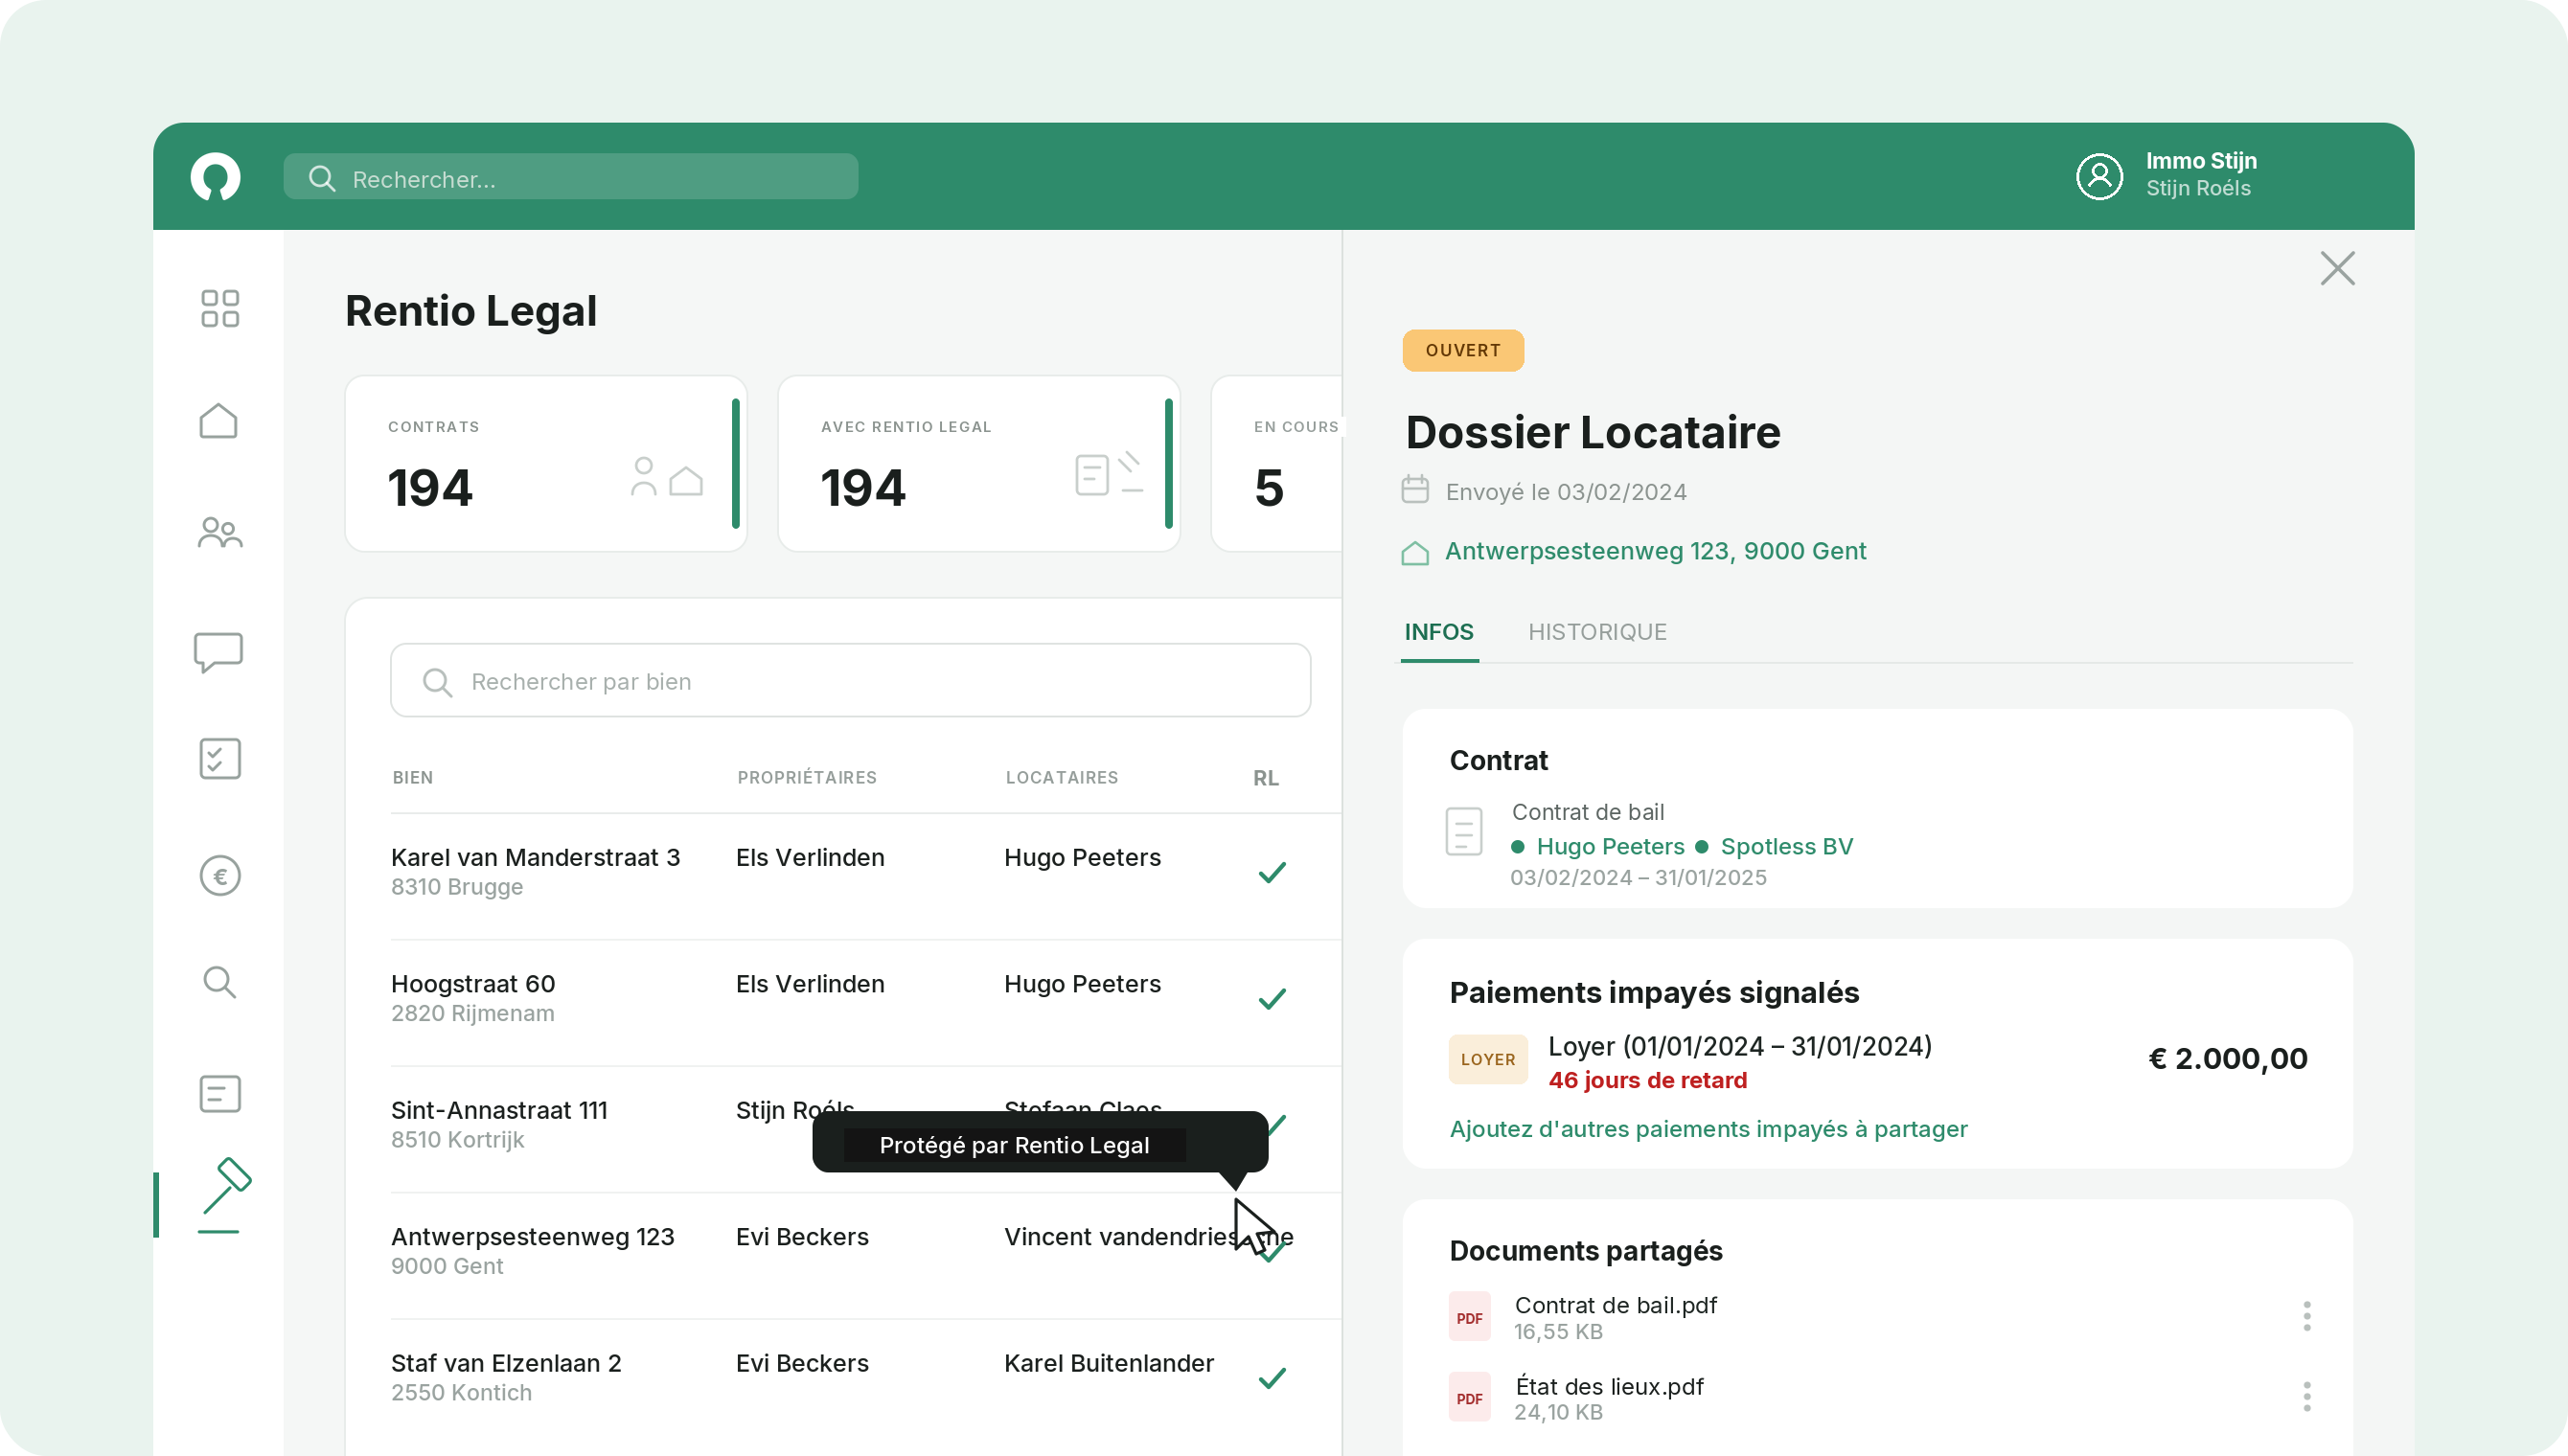Click the LOYER tag on unpaid payment
Screen dimensions: 2568x1456
(1488, 1060)
